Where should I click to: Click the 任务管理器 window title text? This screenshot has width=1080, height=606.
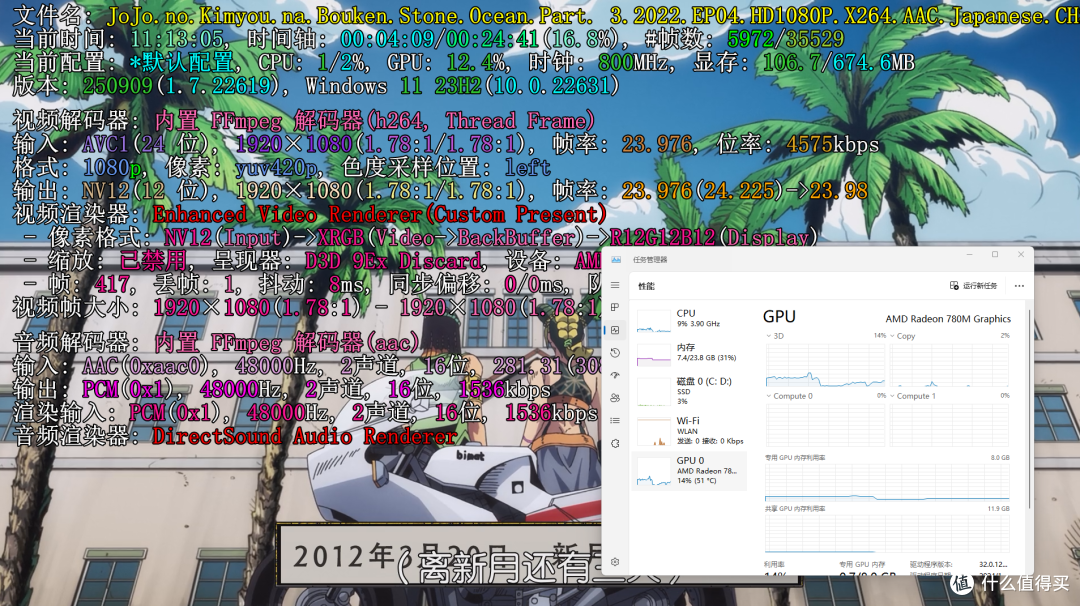click(x=650, y=260)
